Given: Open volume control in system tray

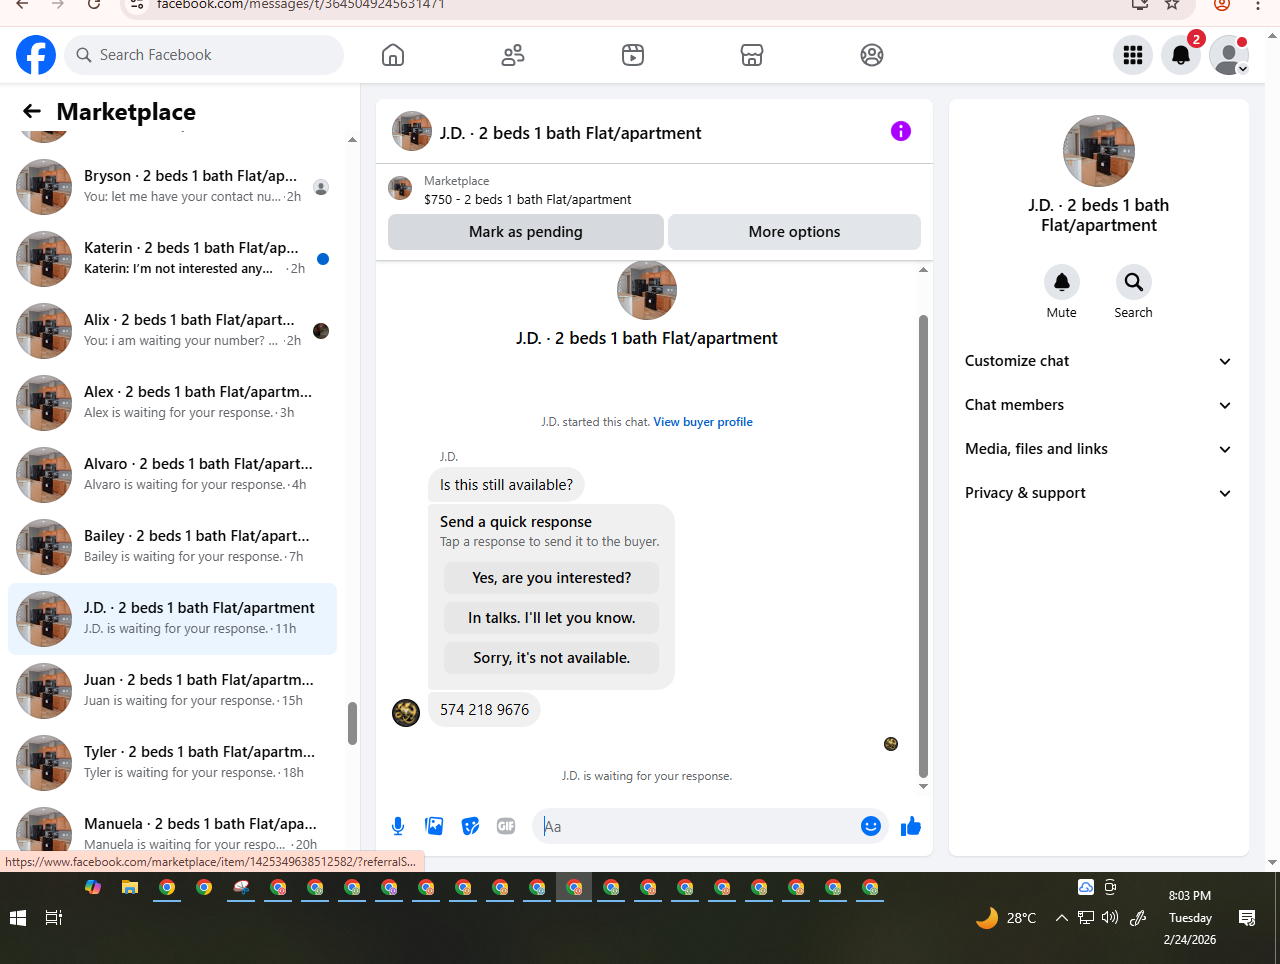Looking at the screenshot, I should tap(1109, 917).
